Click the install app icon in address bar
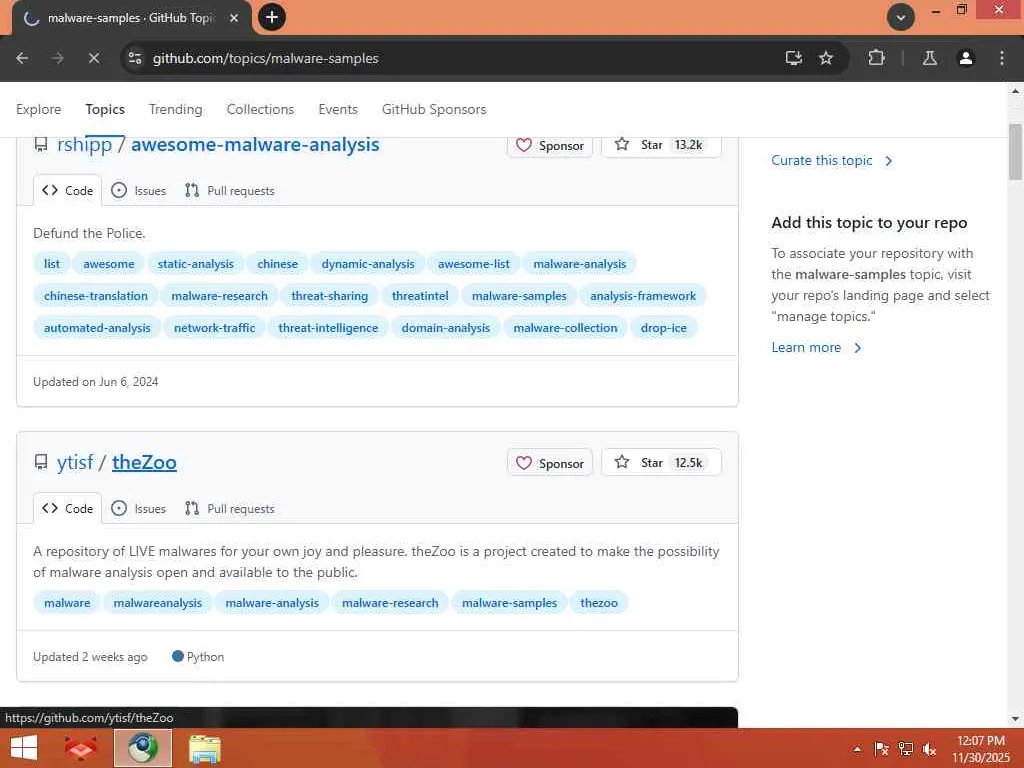This screenshot has height=768, width=1024. point(793,58)
